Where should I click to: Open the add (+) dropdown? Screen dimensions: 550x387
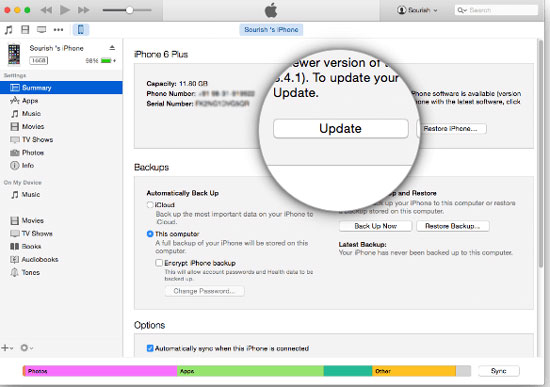tap(7, 348)
